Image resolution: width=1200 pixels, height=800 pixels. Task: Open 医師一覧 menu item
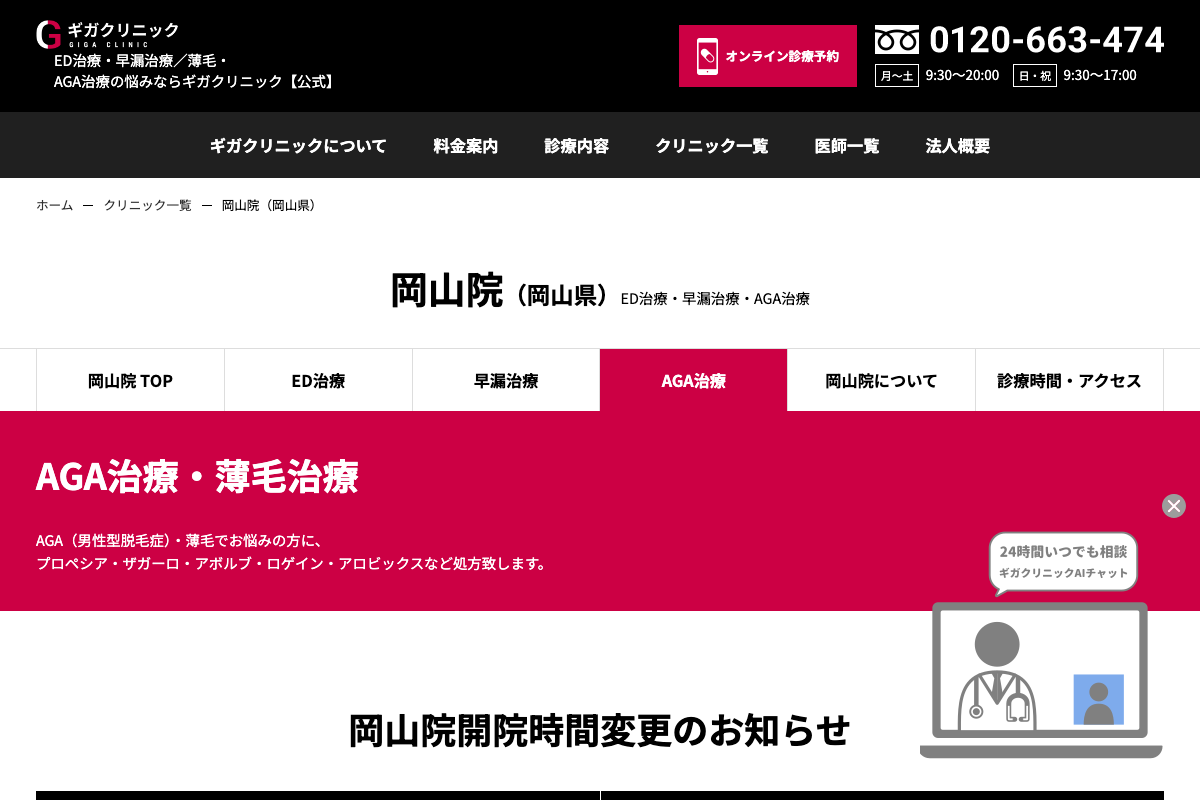click(x=847, y=146)
